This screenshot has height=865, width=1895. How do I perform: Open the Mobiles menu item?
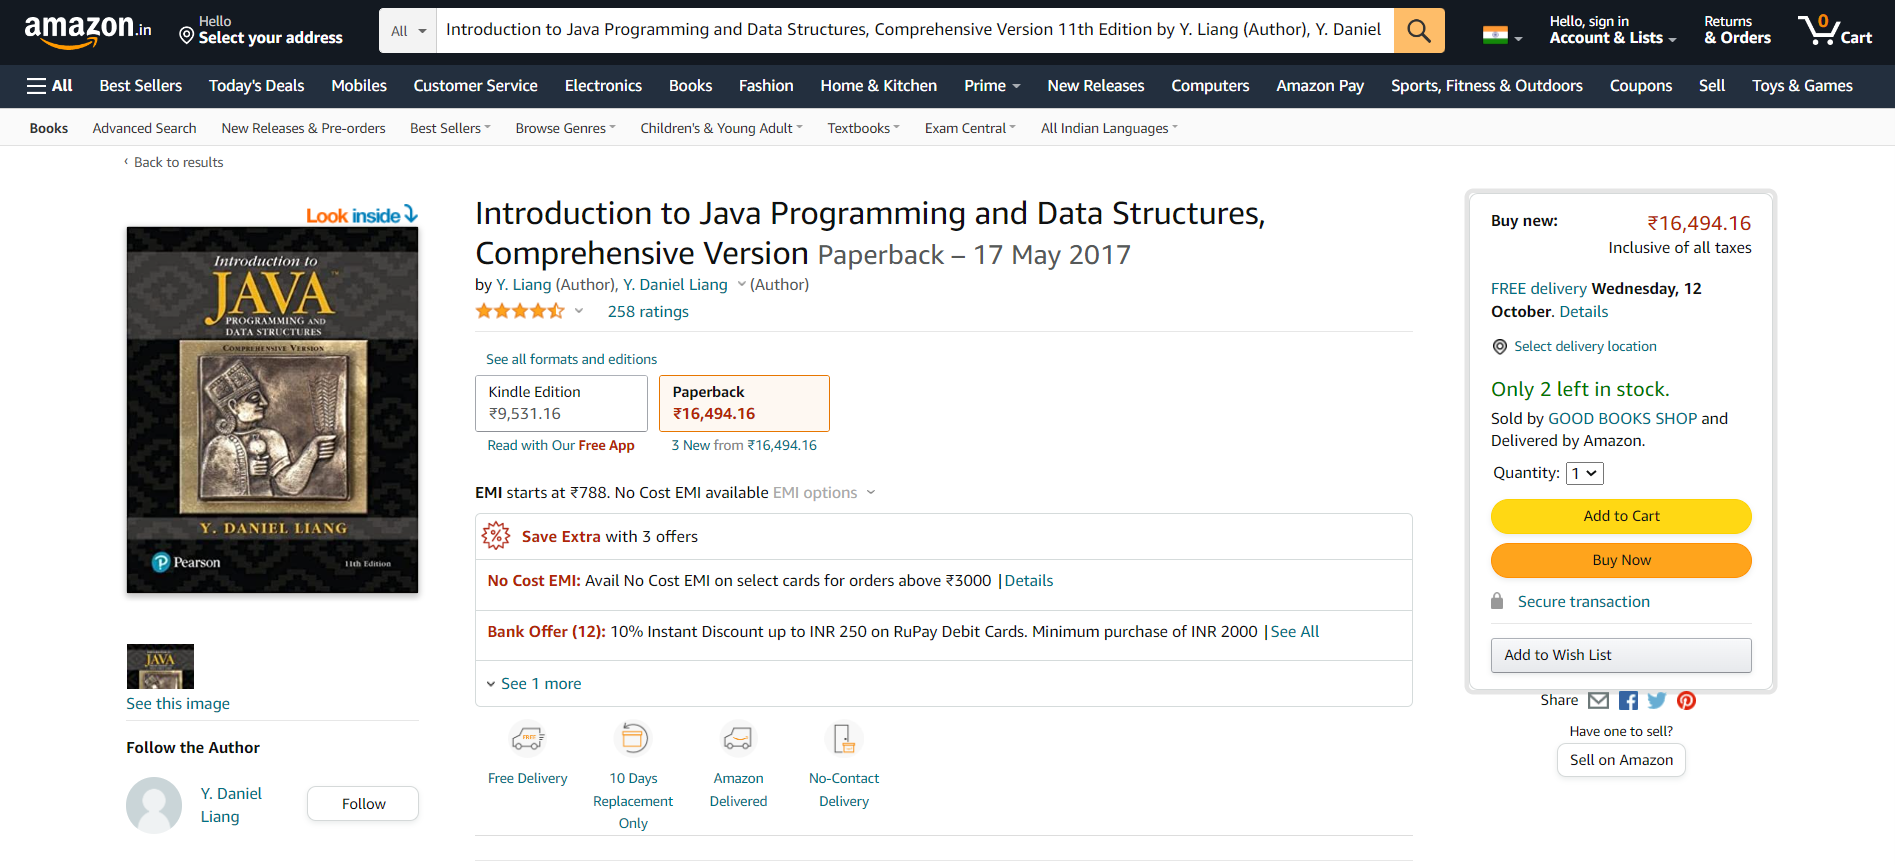click(x=359, y=86)
